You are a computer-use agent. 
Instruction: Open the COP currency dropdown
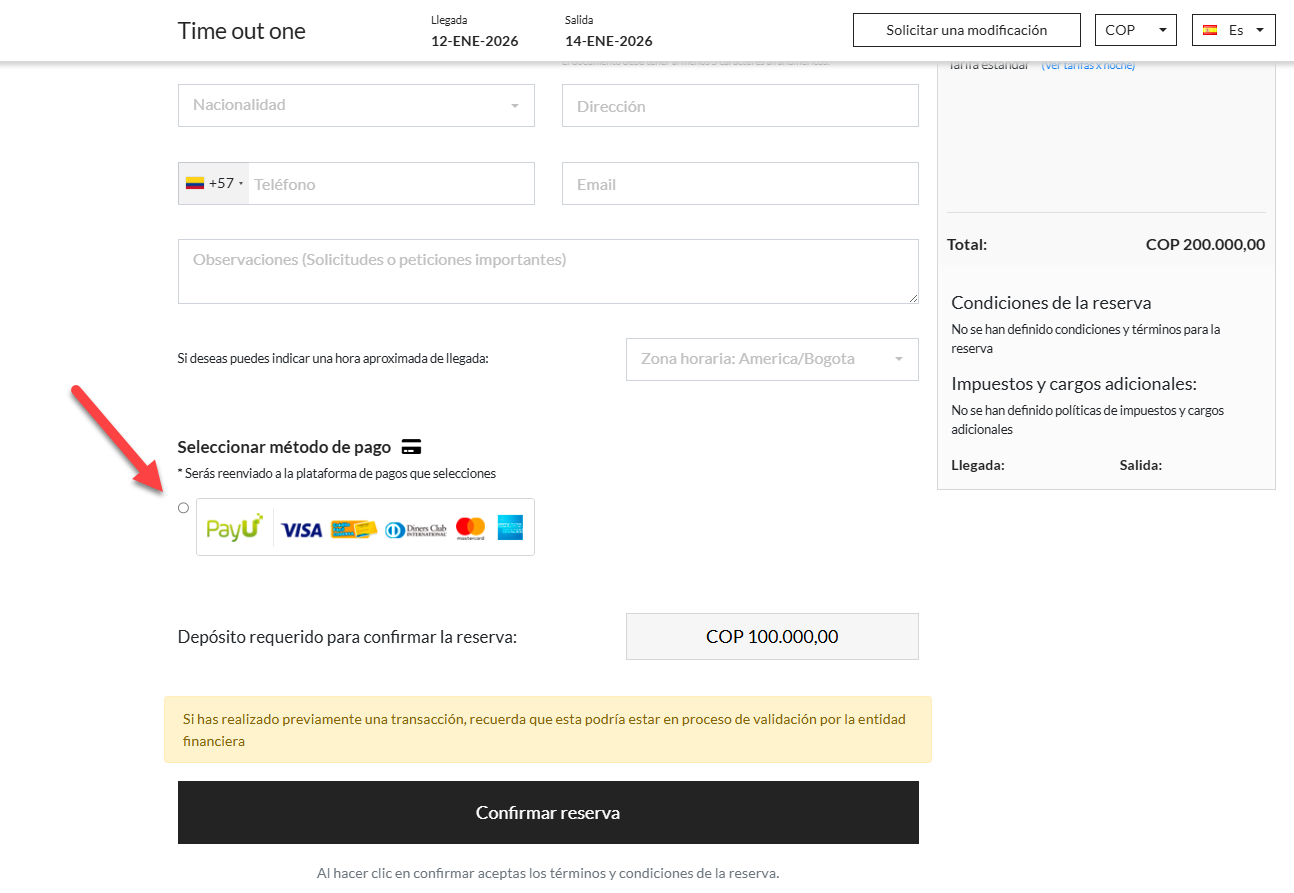tap(1136, 30)
